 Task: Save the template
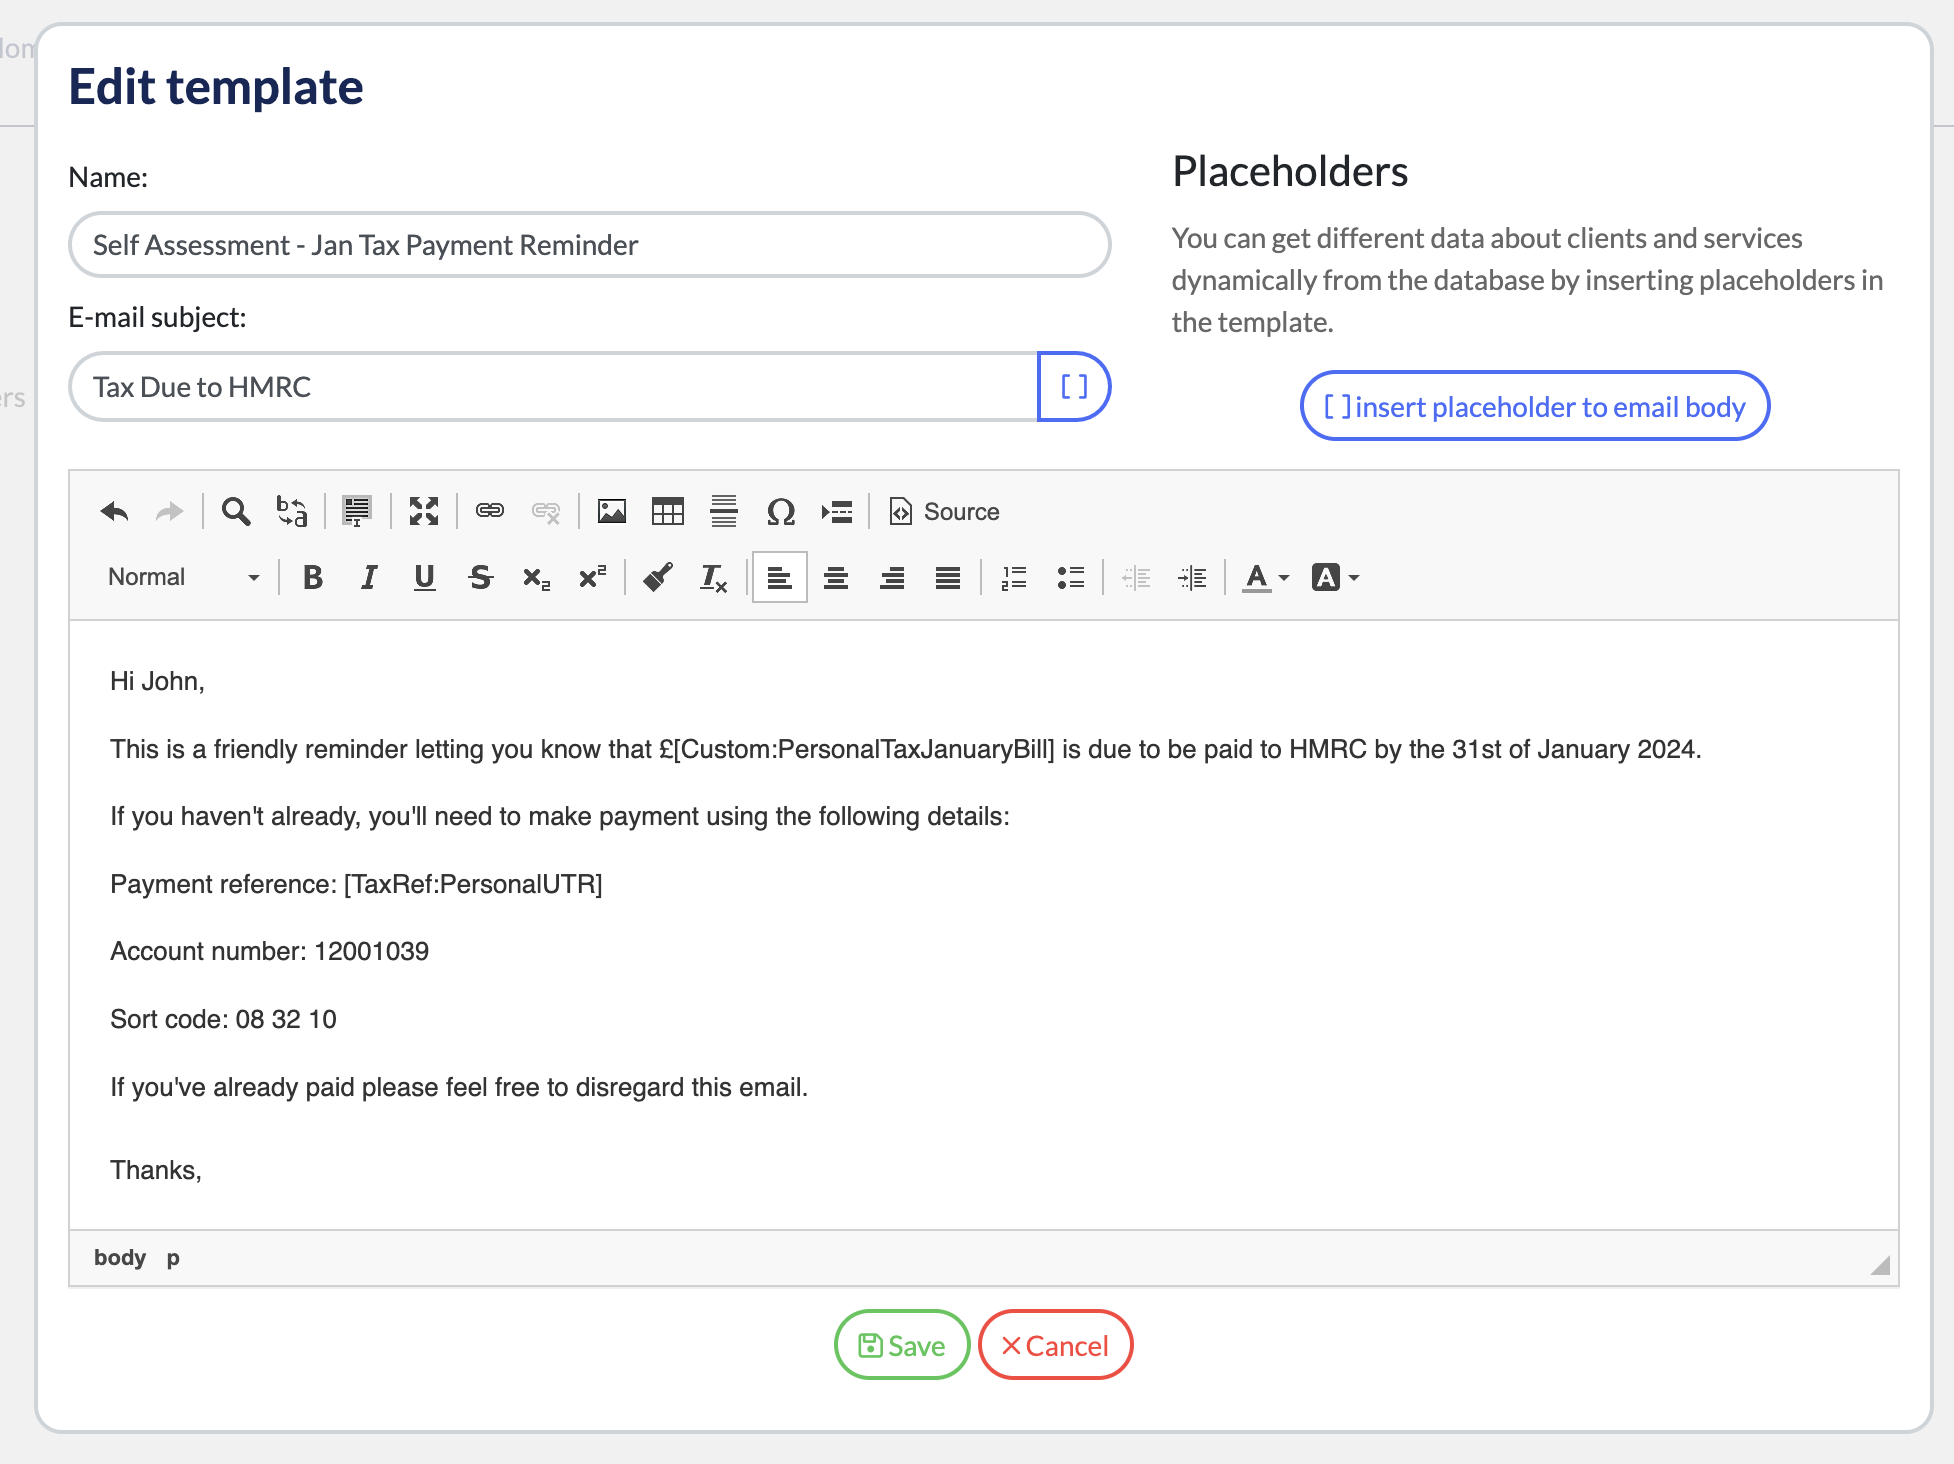[x=902, y=1345]
